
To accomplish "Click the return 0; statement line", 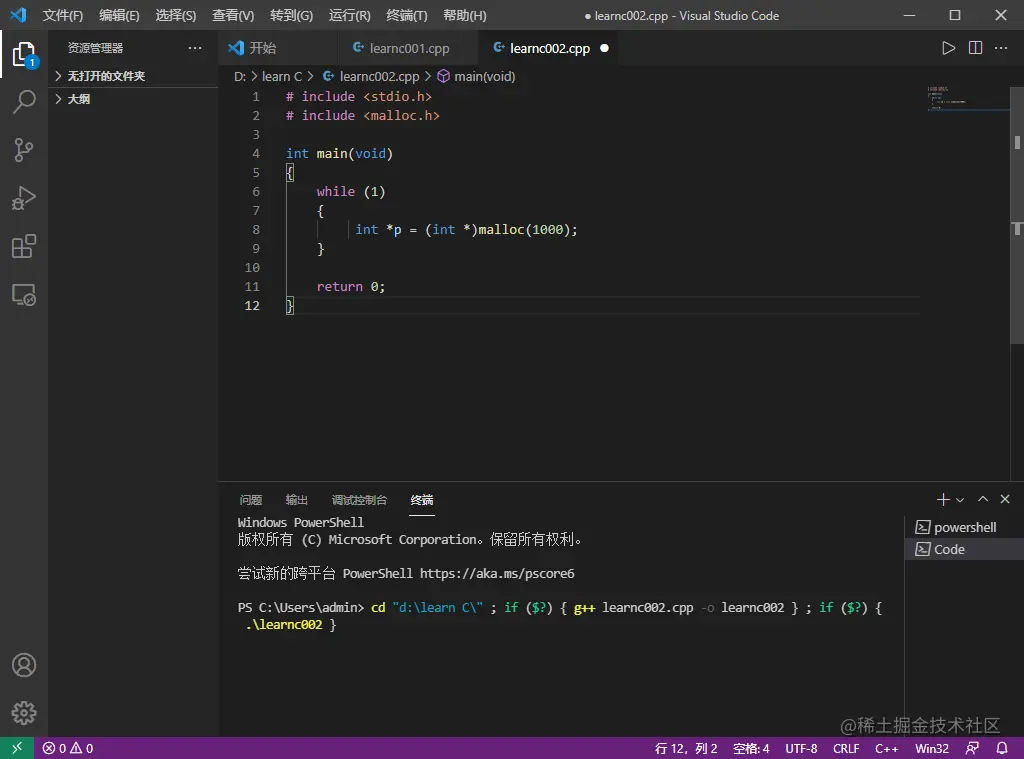I will (351, 286).
